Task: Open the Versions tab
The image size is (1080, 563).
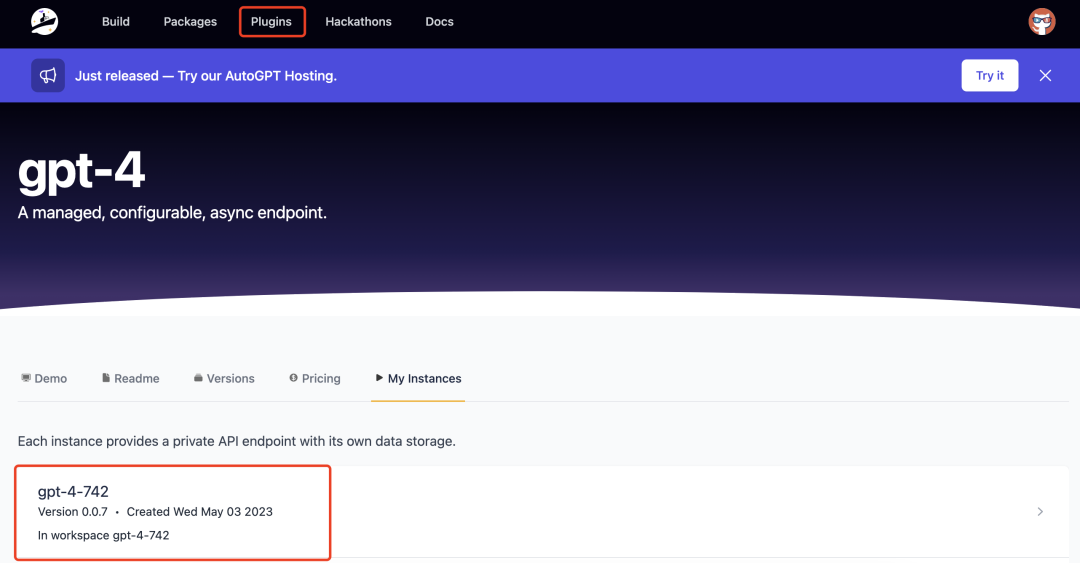Action: click(x=224, y=378)
